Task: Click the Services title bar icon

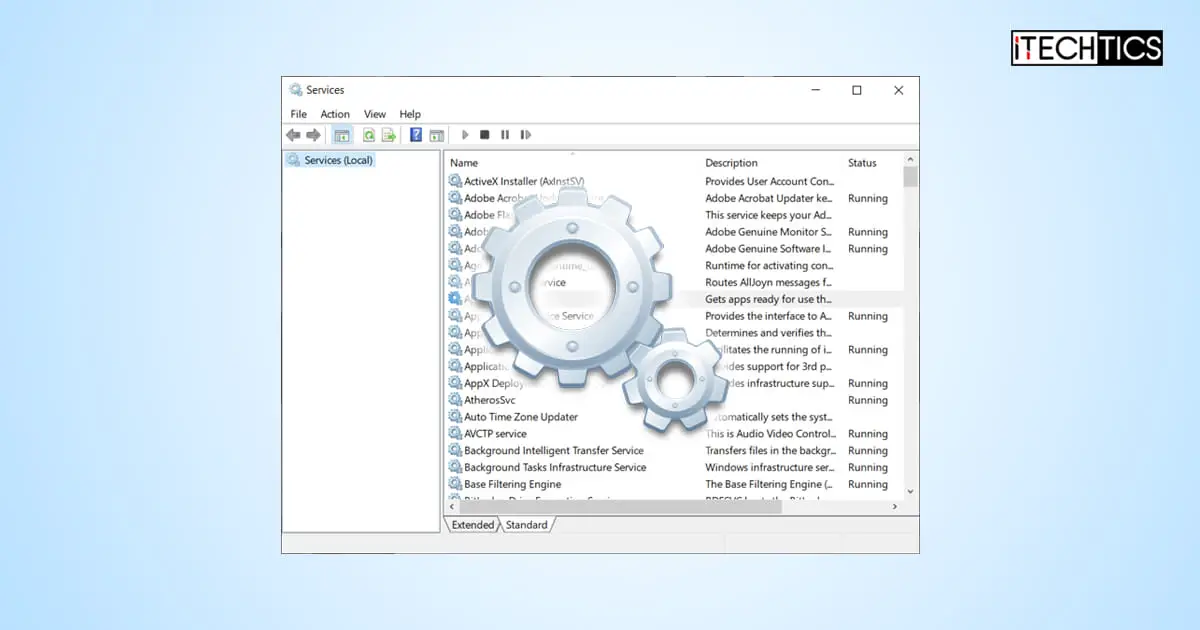Action: [295, 90]
